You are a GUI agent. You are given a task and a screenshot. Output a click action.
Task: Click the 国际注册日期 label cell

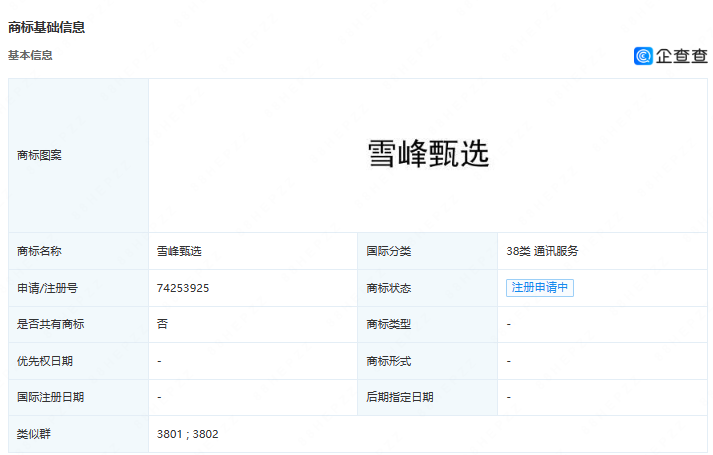point(79,397)
